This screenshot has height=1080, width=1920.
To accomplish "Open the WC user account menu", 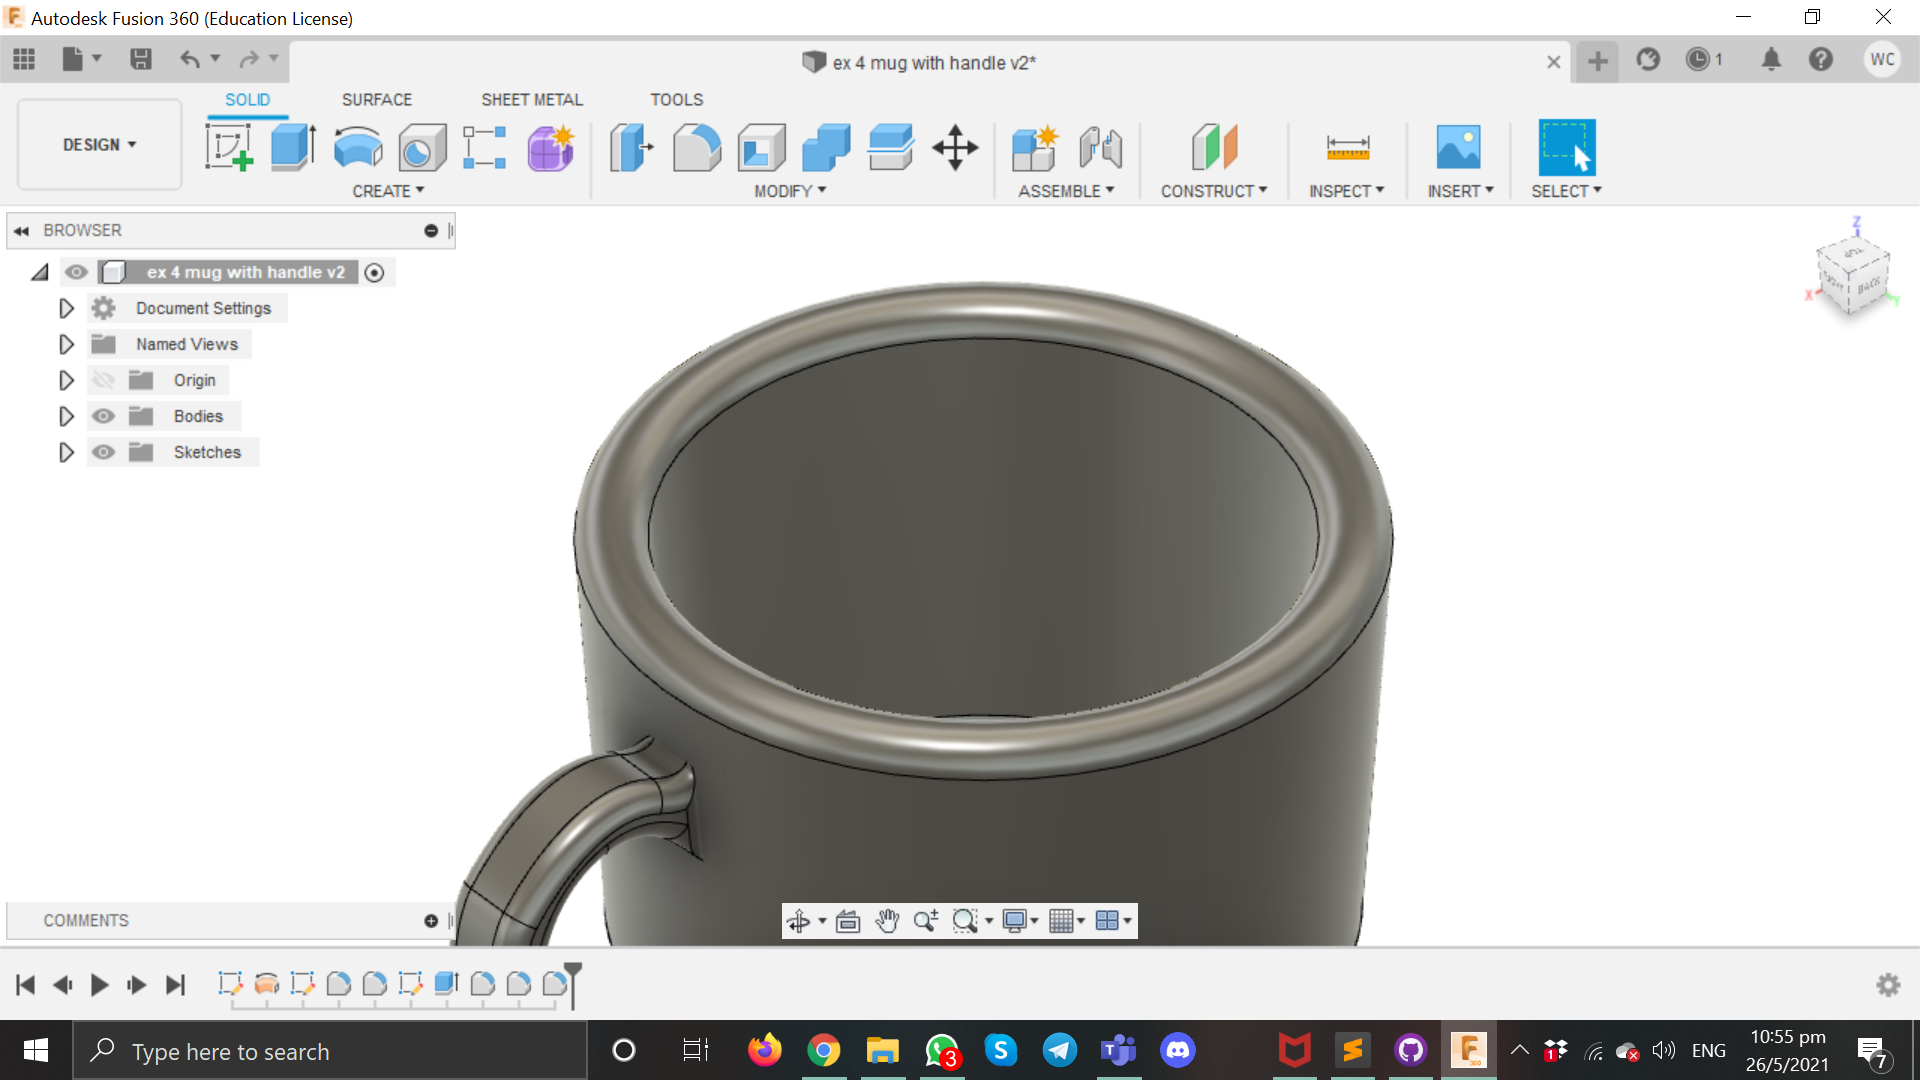I will [1882, 60].
